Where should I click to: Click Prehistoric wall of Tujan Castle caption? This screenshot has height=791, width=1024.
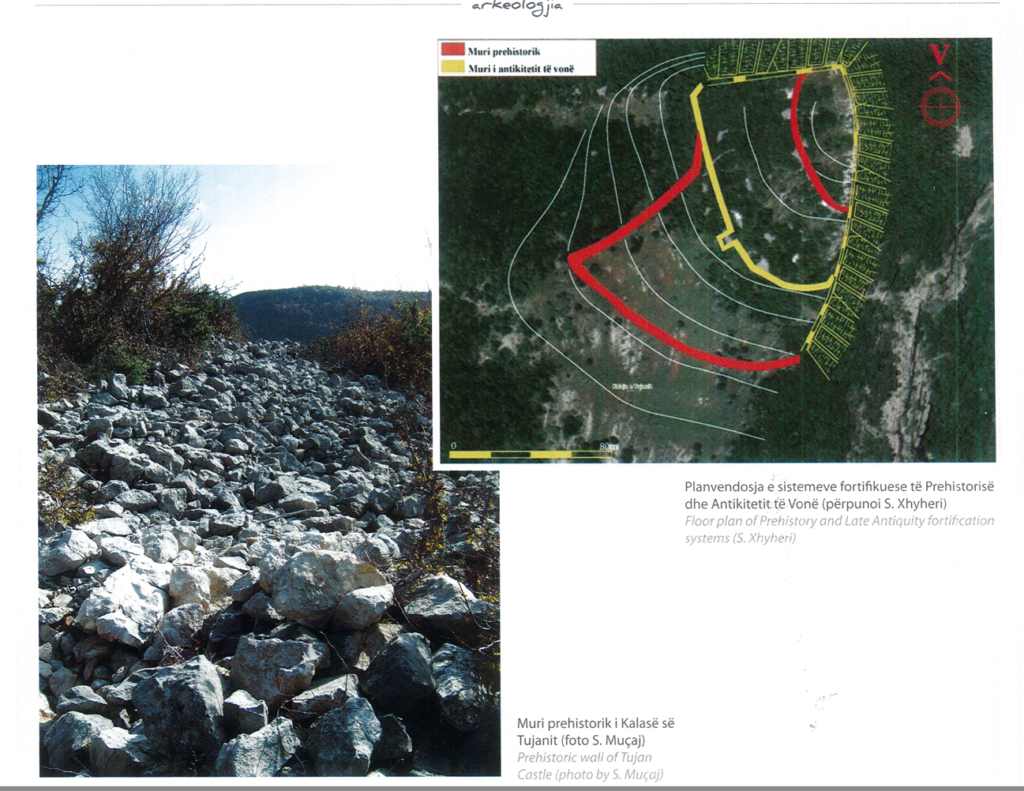tap(590, 766)
